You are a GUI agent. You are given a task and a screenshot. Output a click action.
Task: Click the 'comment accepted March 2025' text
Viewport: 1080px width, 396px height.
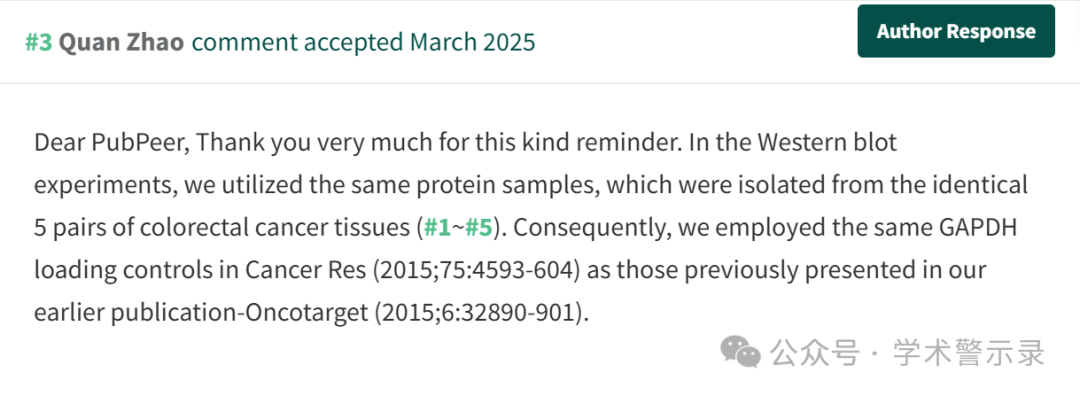coord(363,43)
